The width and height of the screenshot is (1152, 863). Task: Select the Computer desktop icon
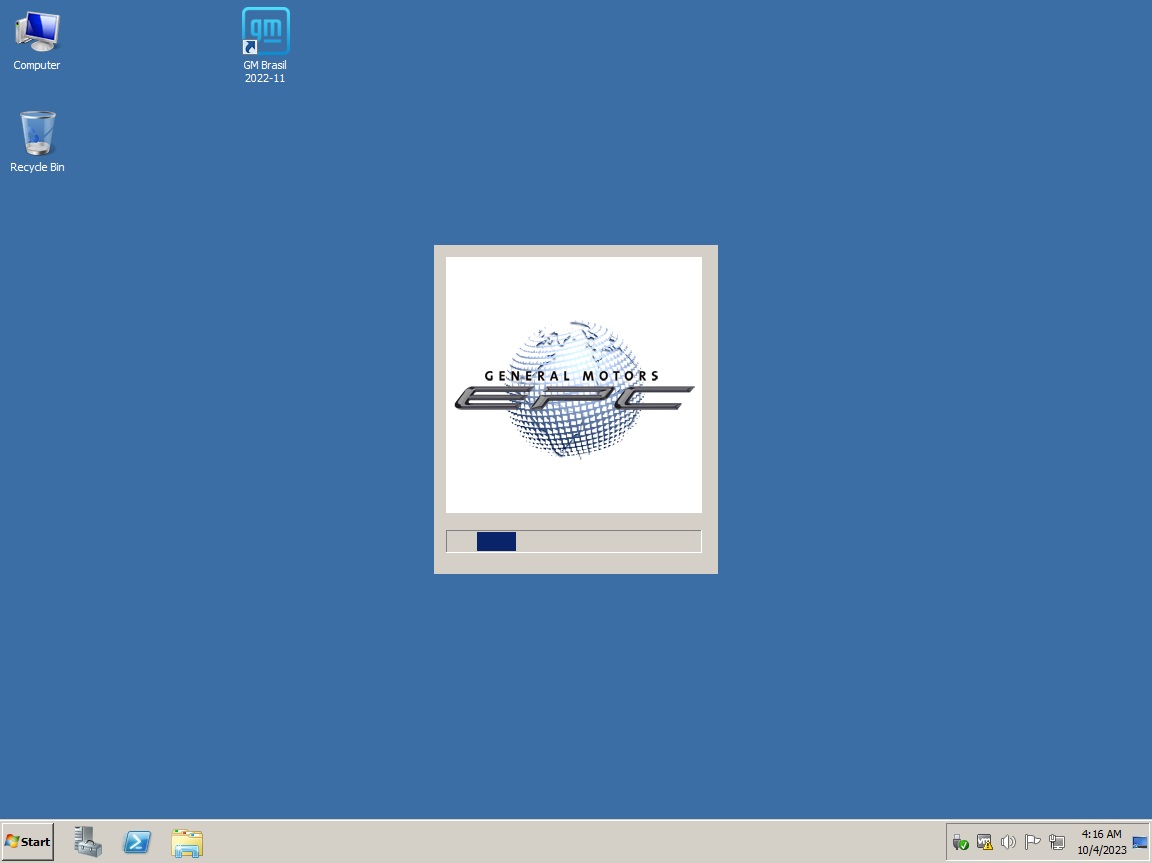37,41
